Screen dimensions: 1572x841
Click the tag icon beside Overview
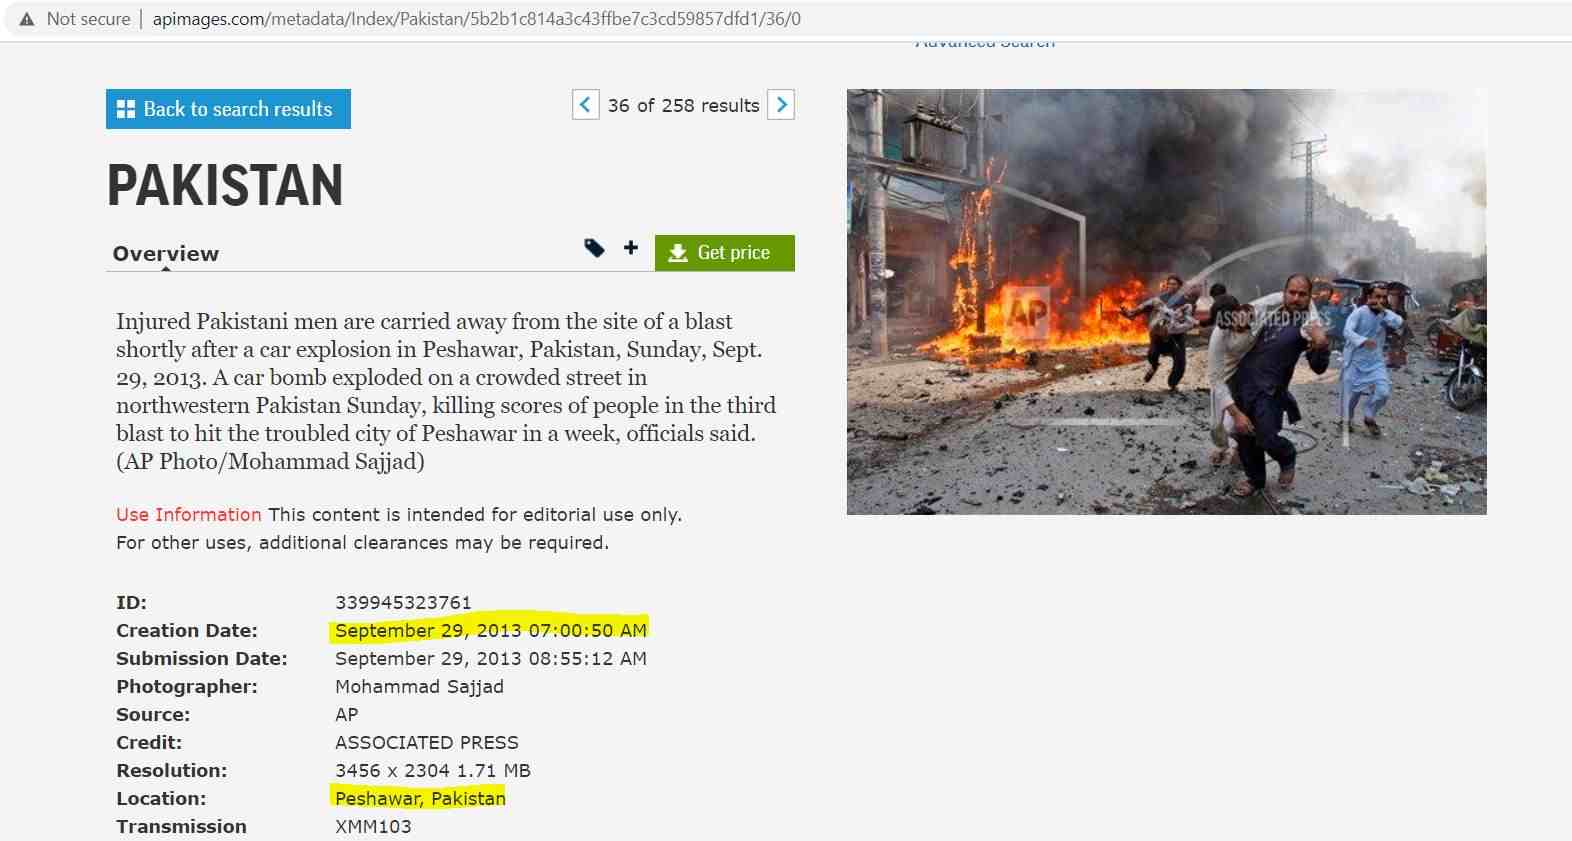(x=594, y=248)
